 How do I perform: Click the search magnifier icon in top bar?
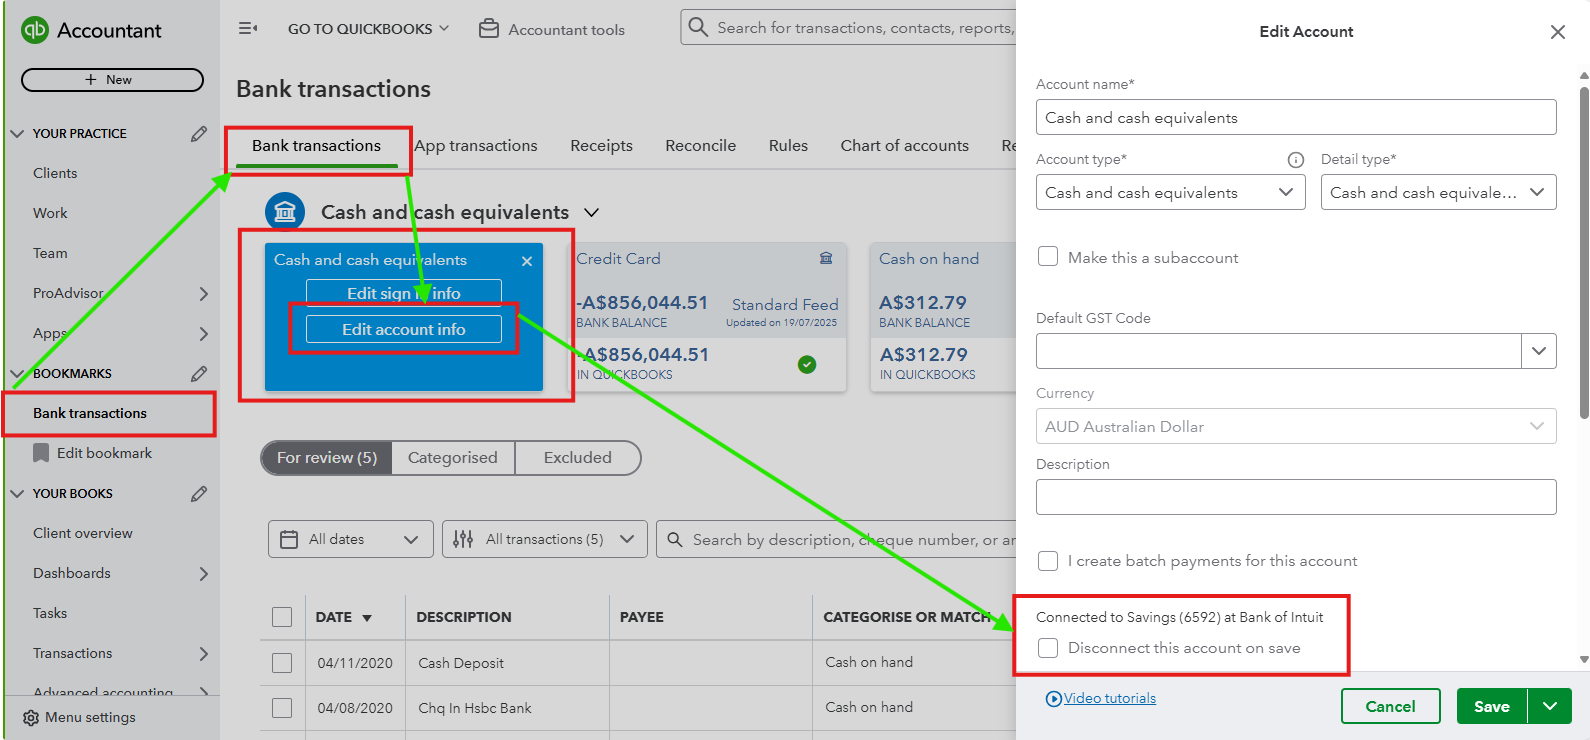coord(698,27)
